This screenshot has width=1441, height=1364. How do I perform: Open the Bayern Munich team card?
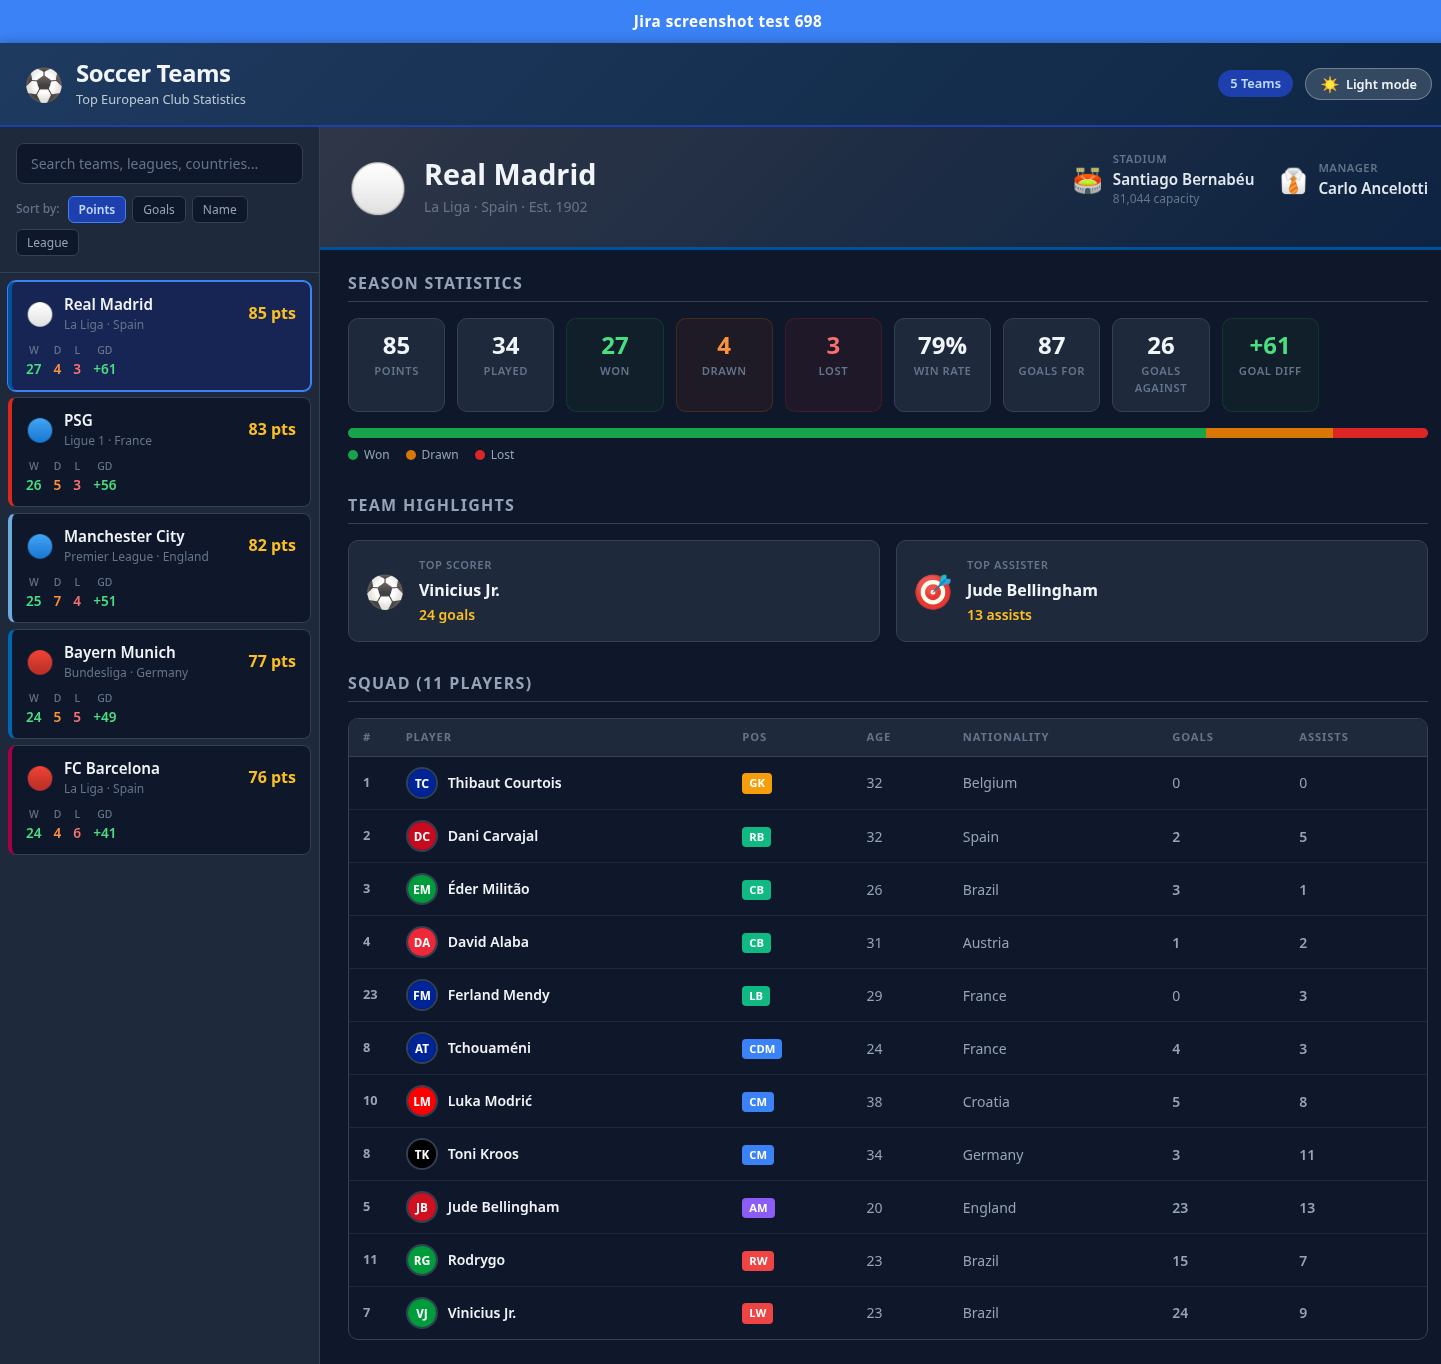tap(160, 684)
